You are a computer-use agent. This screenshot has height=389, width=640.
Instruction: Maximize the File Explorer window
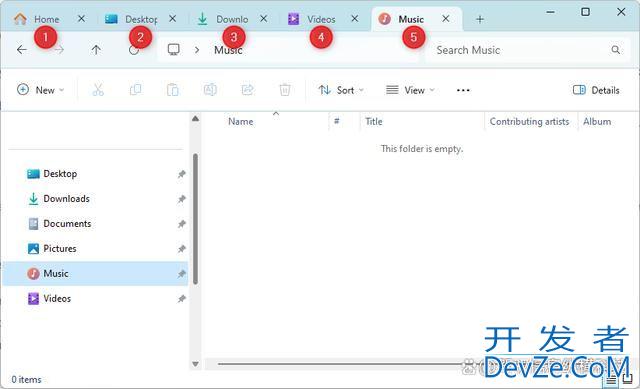click(585, 12)
